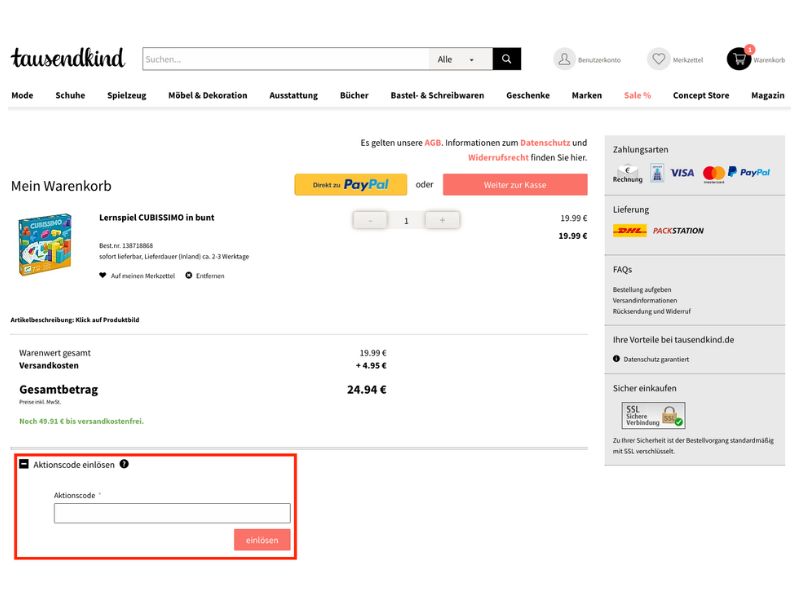This screenshot has height=600, width=800.
Task: Click the quantity field showing 1
Action: (x=406, y=220)
